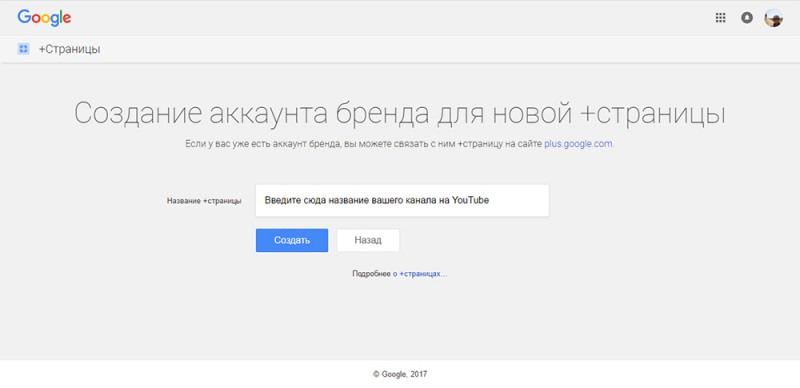Open the +Страницы header label
Image resolution: width=800 pixels, height=388 pixels.
point(69,50)
